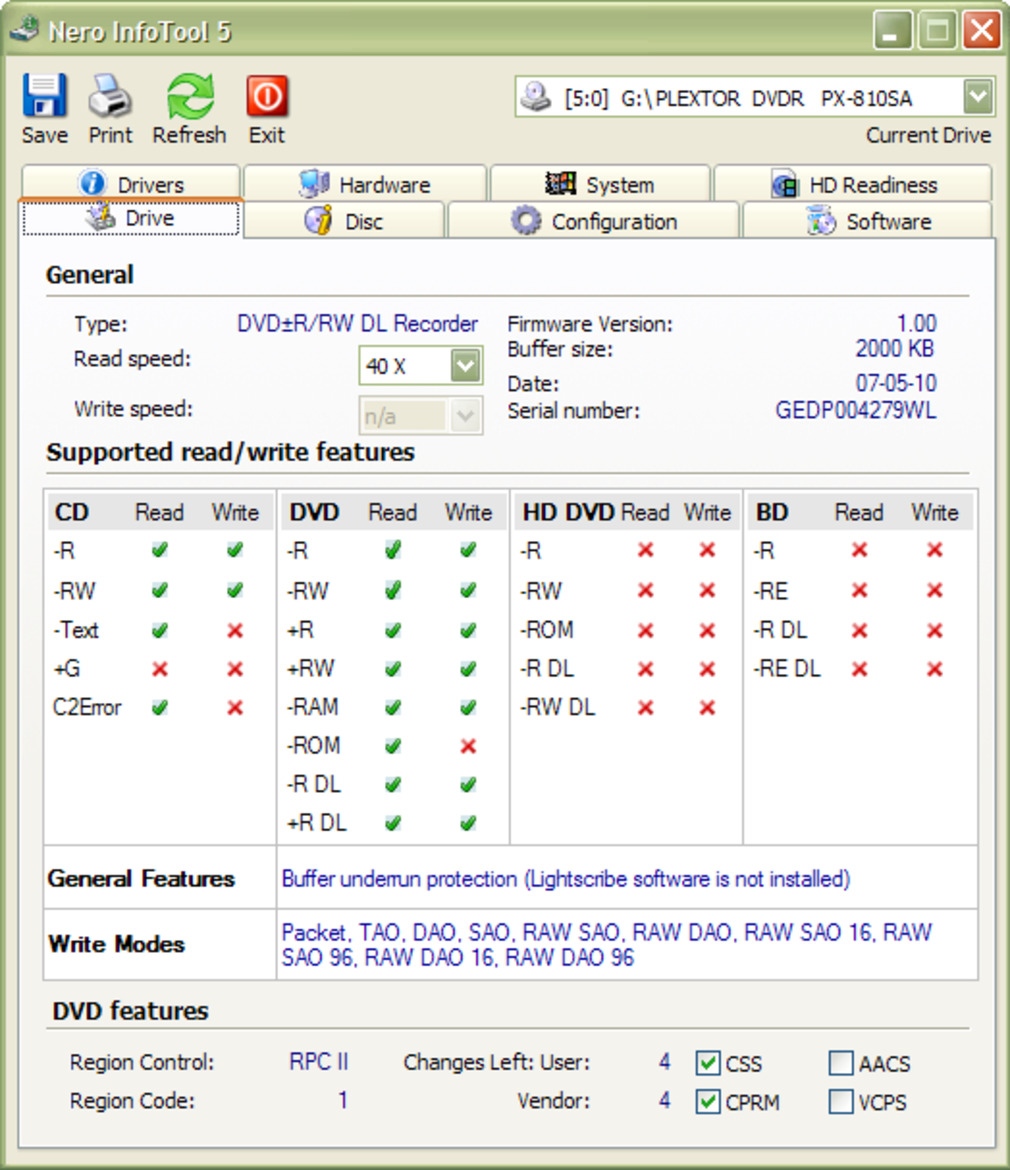The image size is (1010, 1170).
Task: Click the HD DVD column header
Action: 568,512
